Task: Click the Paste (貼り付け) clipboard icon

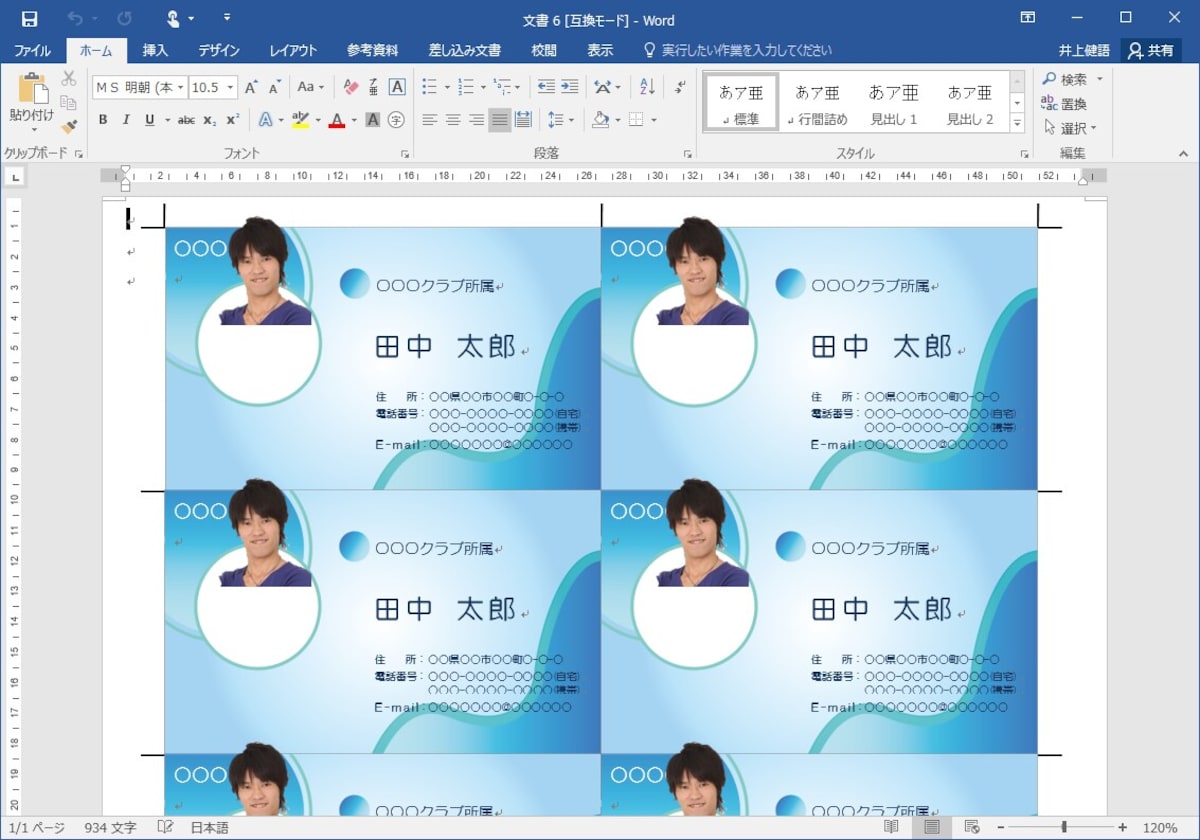Action: (x=32, y=103)
